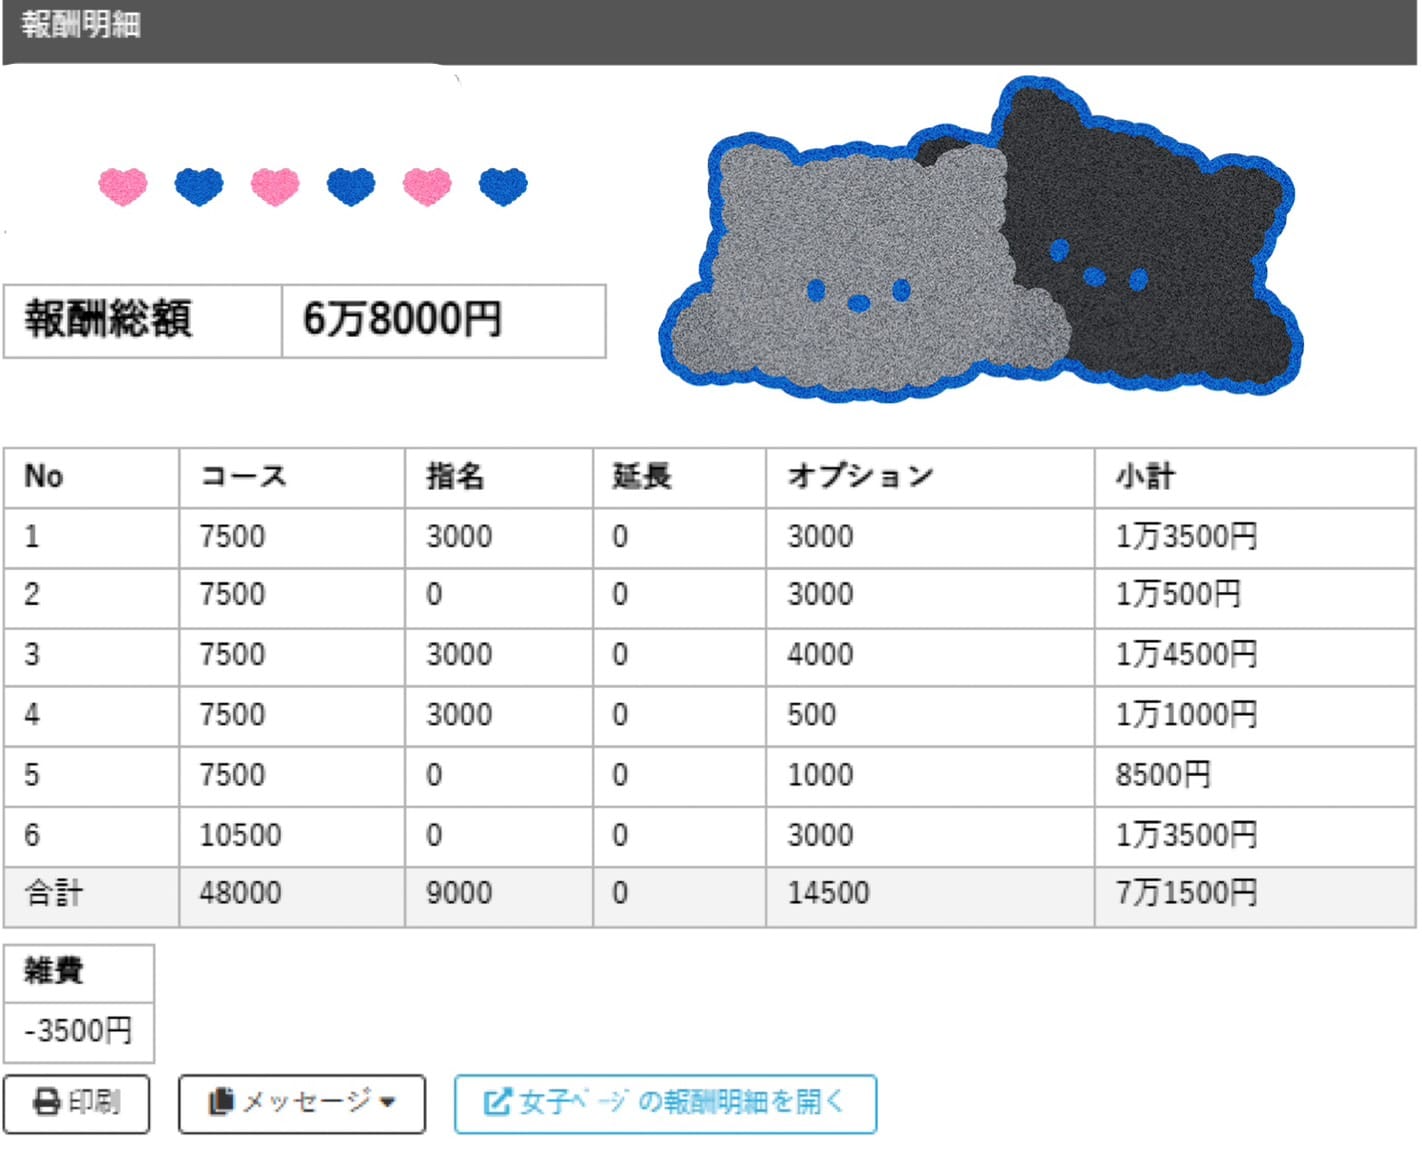Click the printer icon on 印刷
Image resolution: width=1422 pixels, height=1152 pixels.
pos(46,1102)
